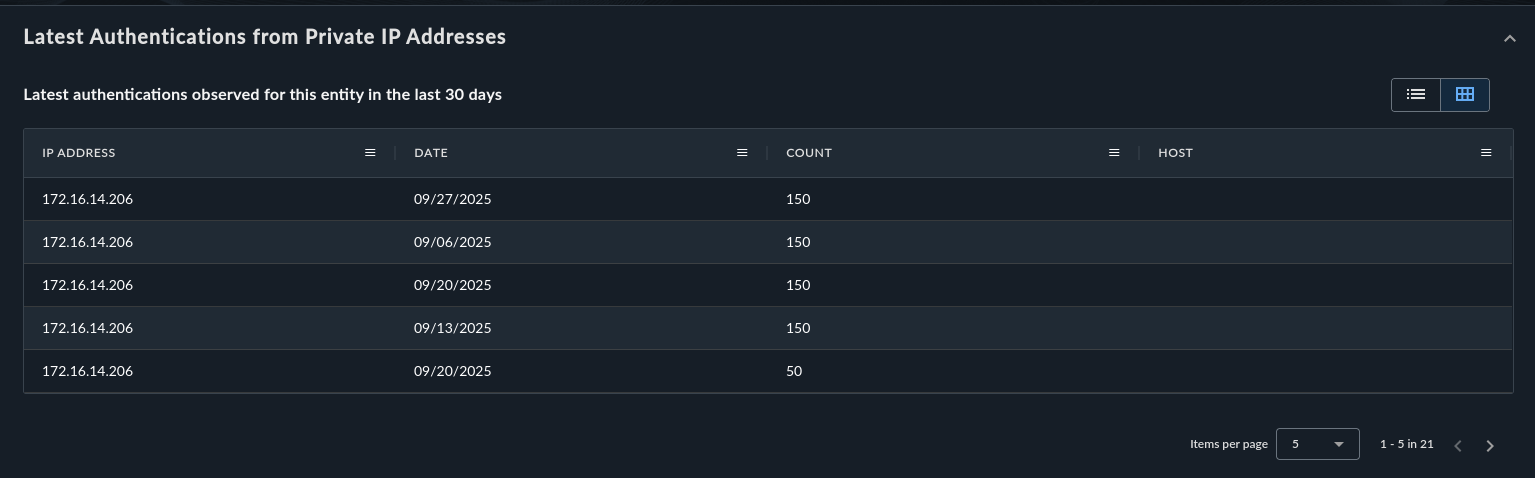The height and width of the screenshot is (478, 1535).
Task: Switch to list view layout
Action: pos(1415,94)
